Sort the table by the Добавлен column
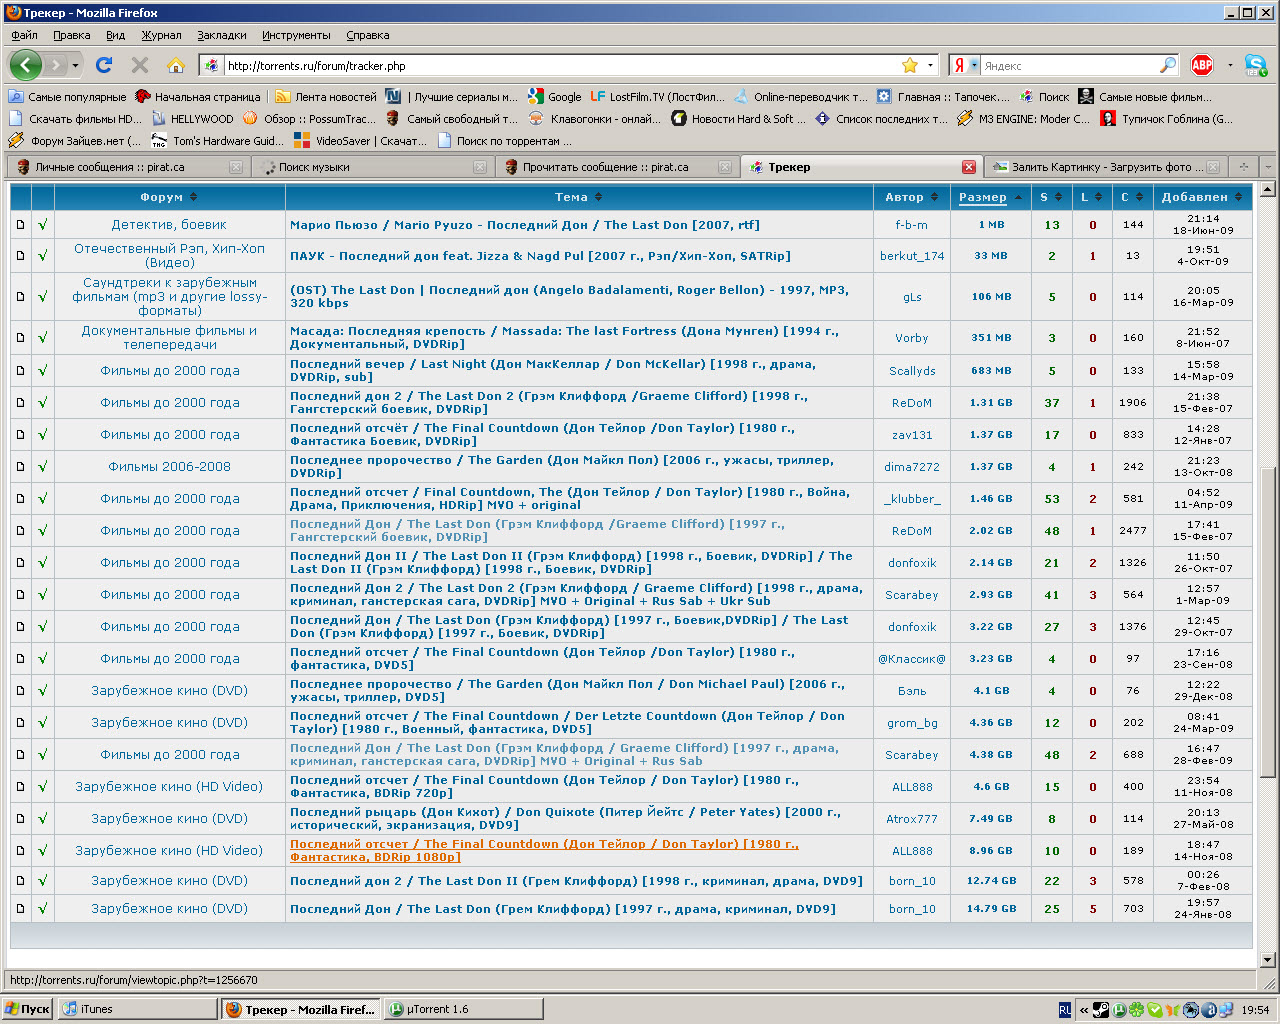1280x1024 pixels. (1202, 197)
